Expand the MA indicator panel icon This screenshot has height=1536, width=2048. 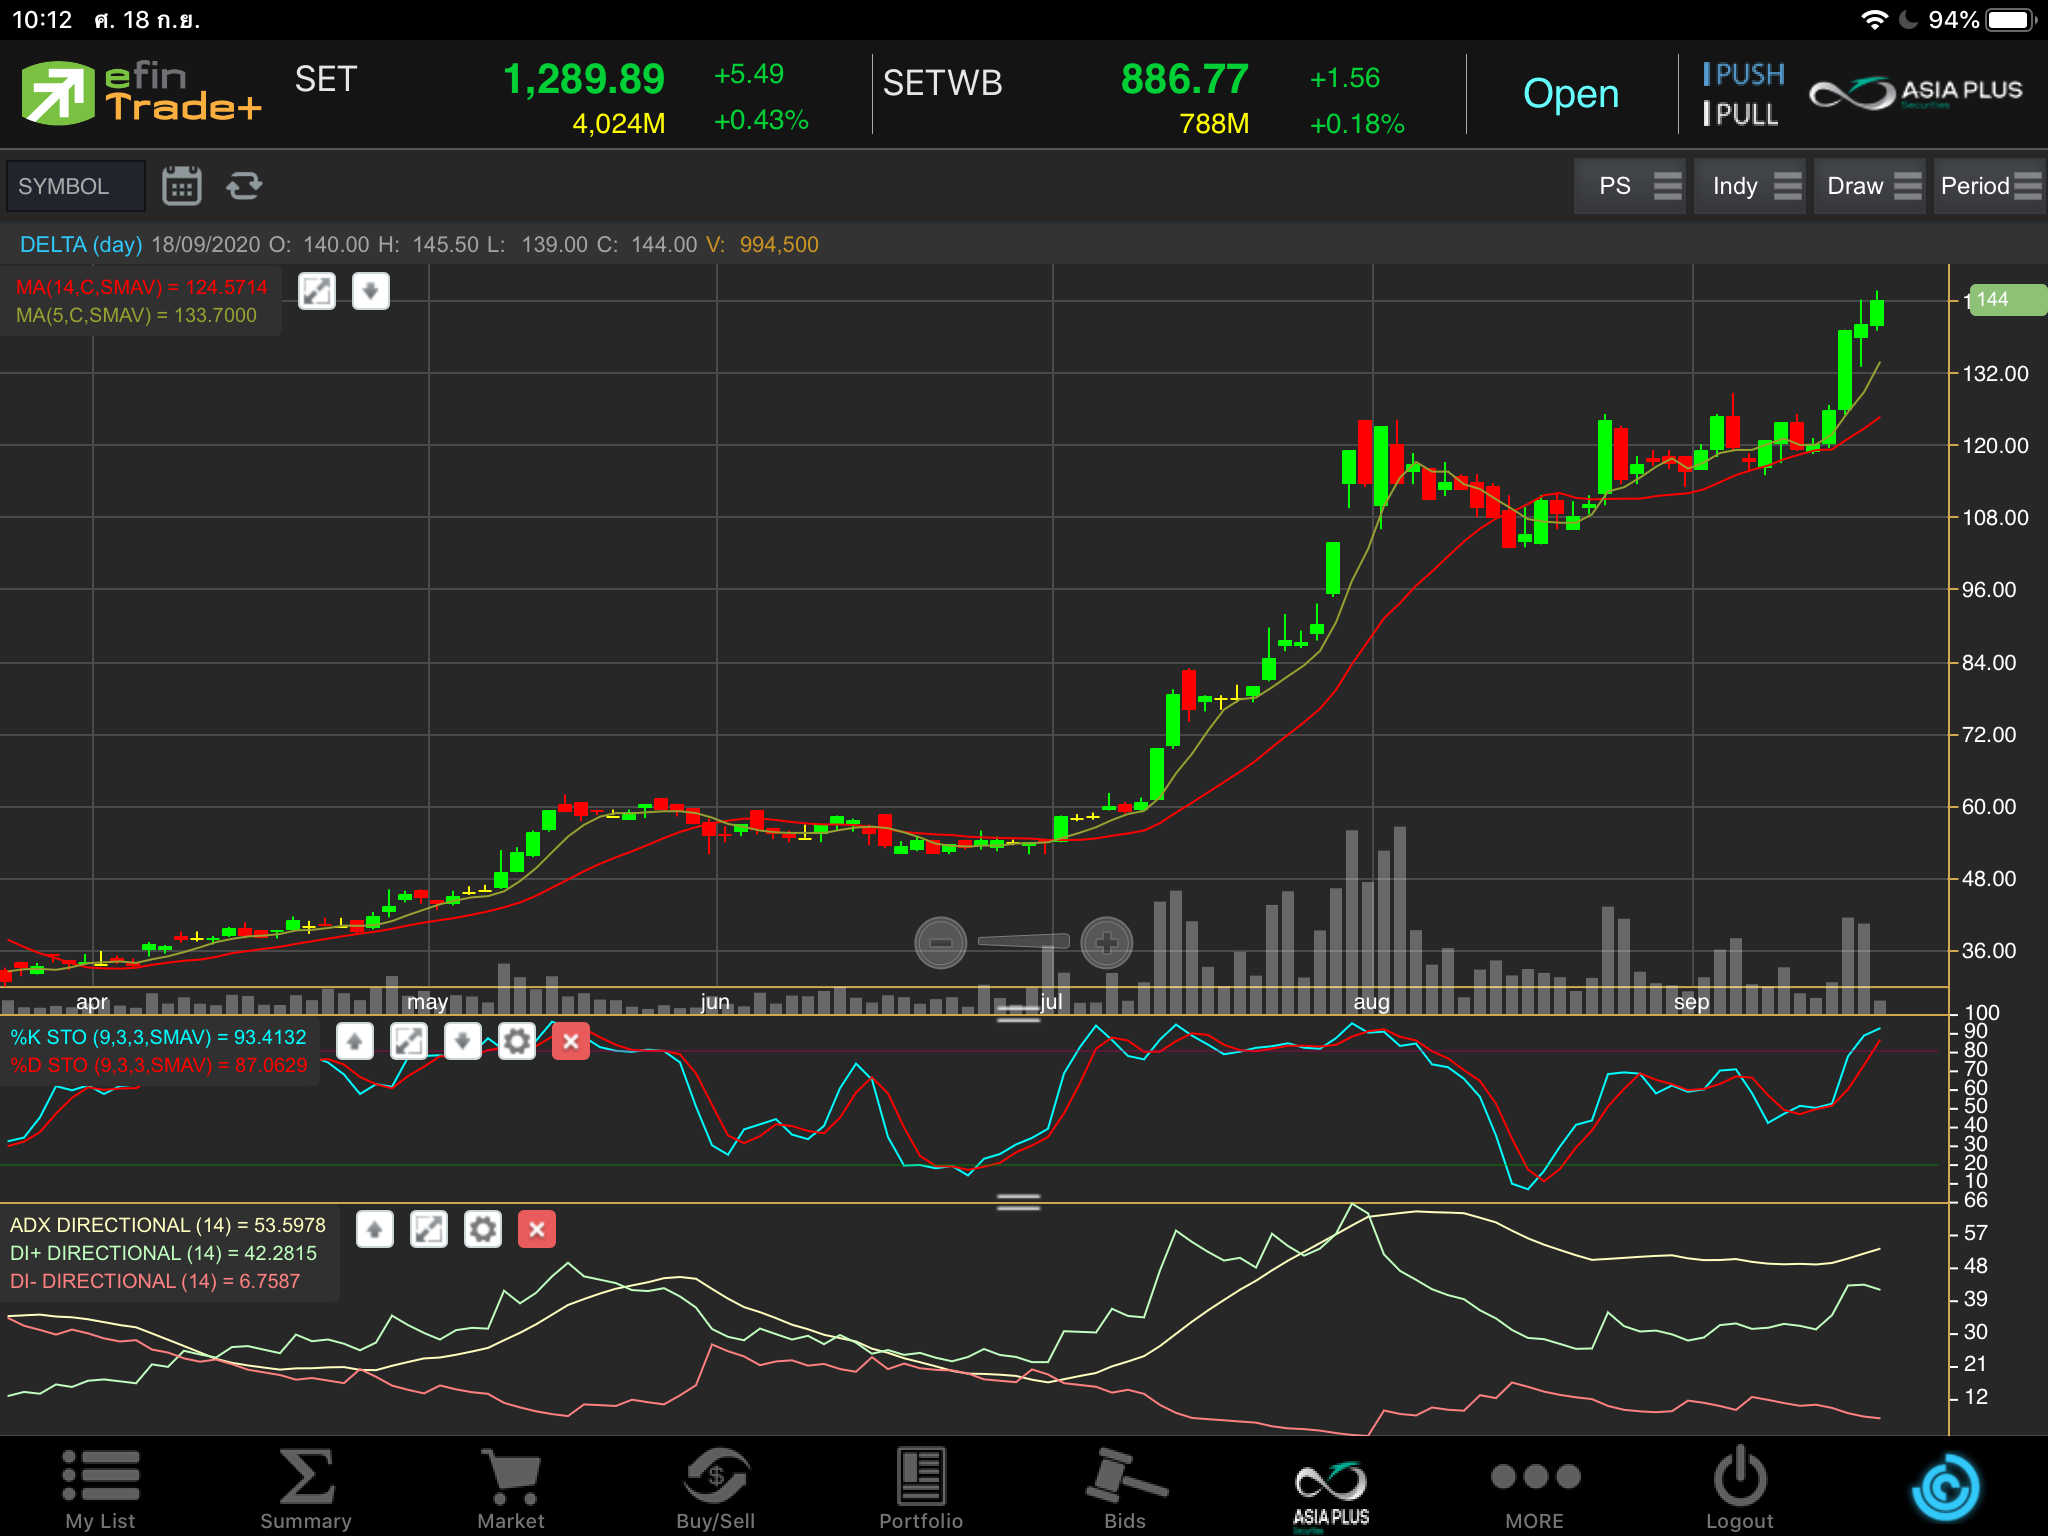click(317, 292)
